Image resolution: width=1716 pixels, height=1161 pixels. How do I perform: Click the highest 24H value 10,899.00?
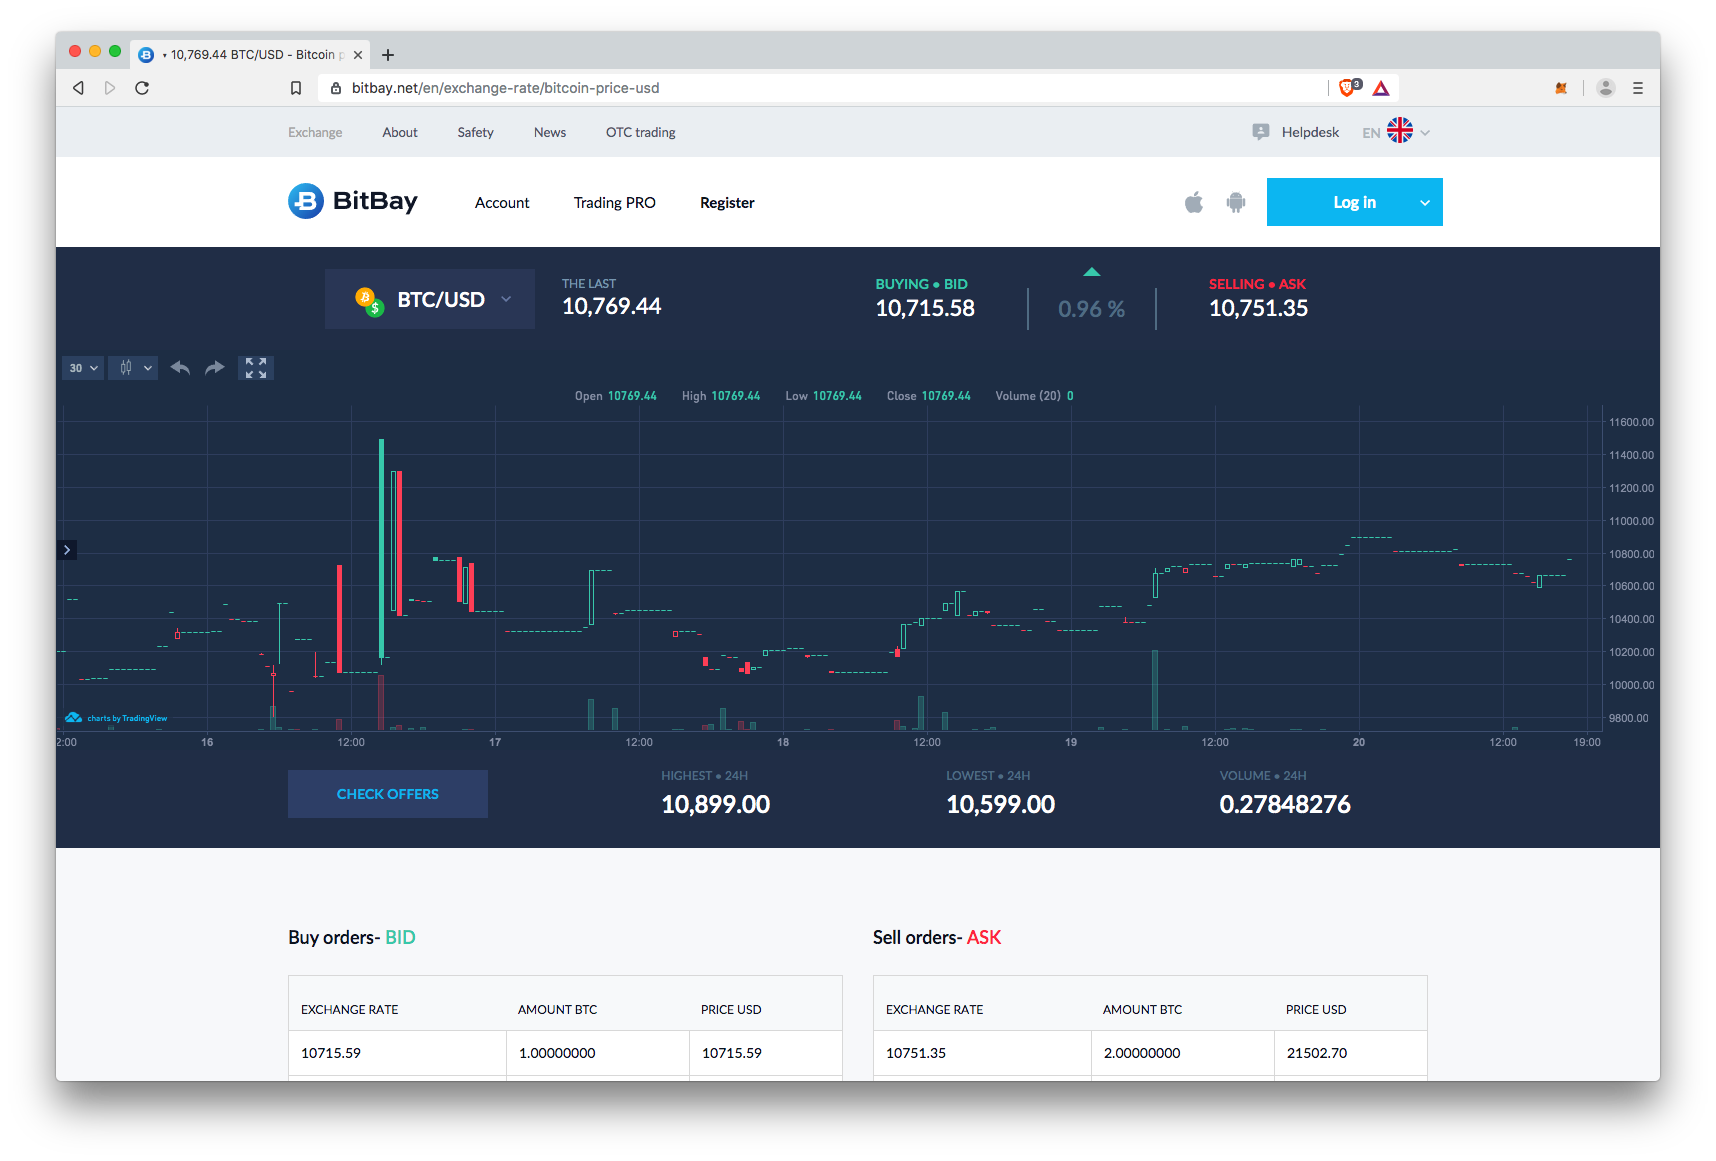coord(715,804)
